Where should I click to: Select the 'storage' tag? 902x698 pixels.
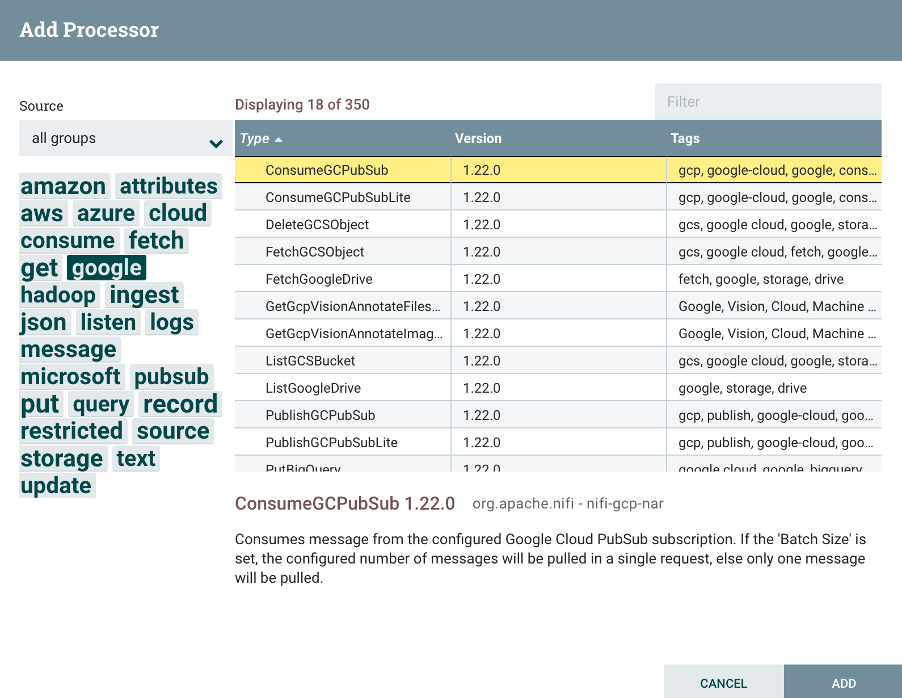point(62,459)
